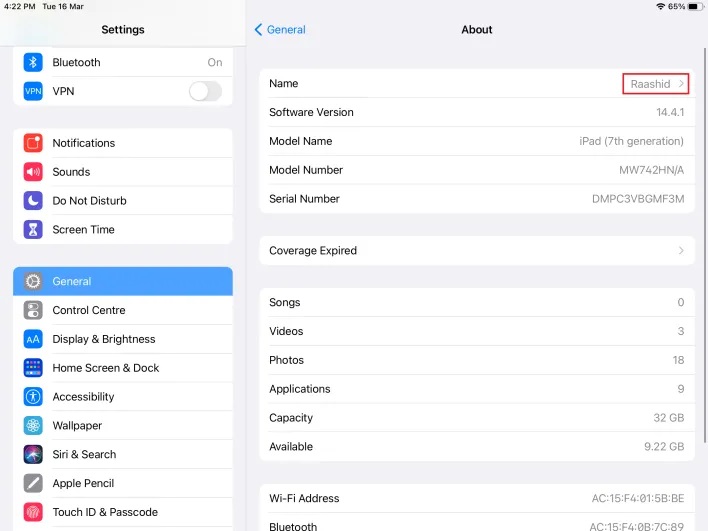Viewport: 708px width, 531px height.
Task: Tap the Wallpaper flower icon
Action: (33, 426)
